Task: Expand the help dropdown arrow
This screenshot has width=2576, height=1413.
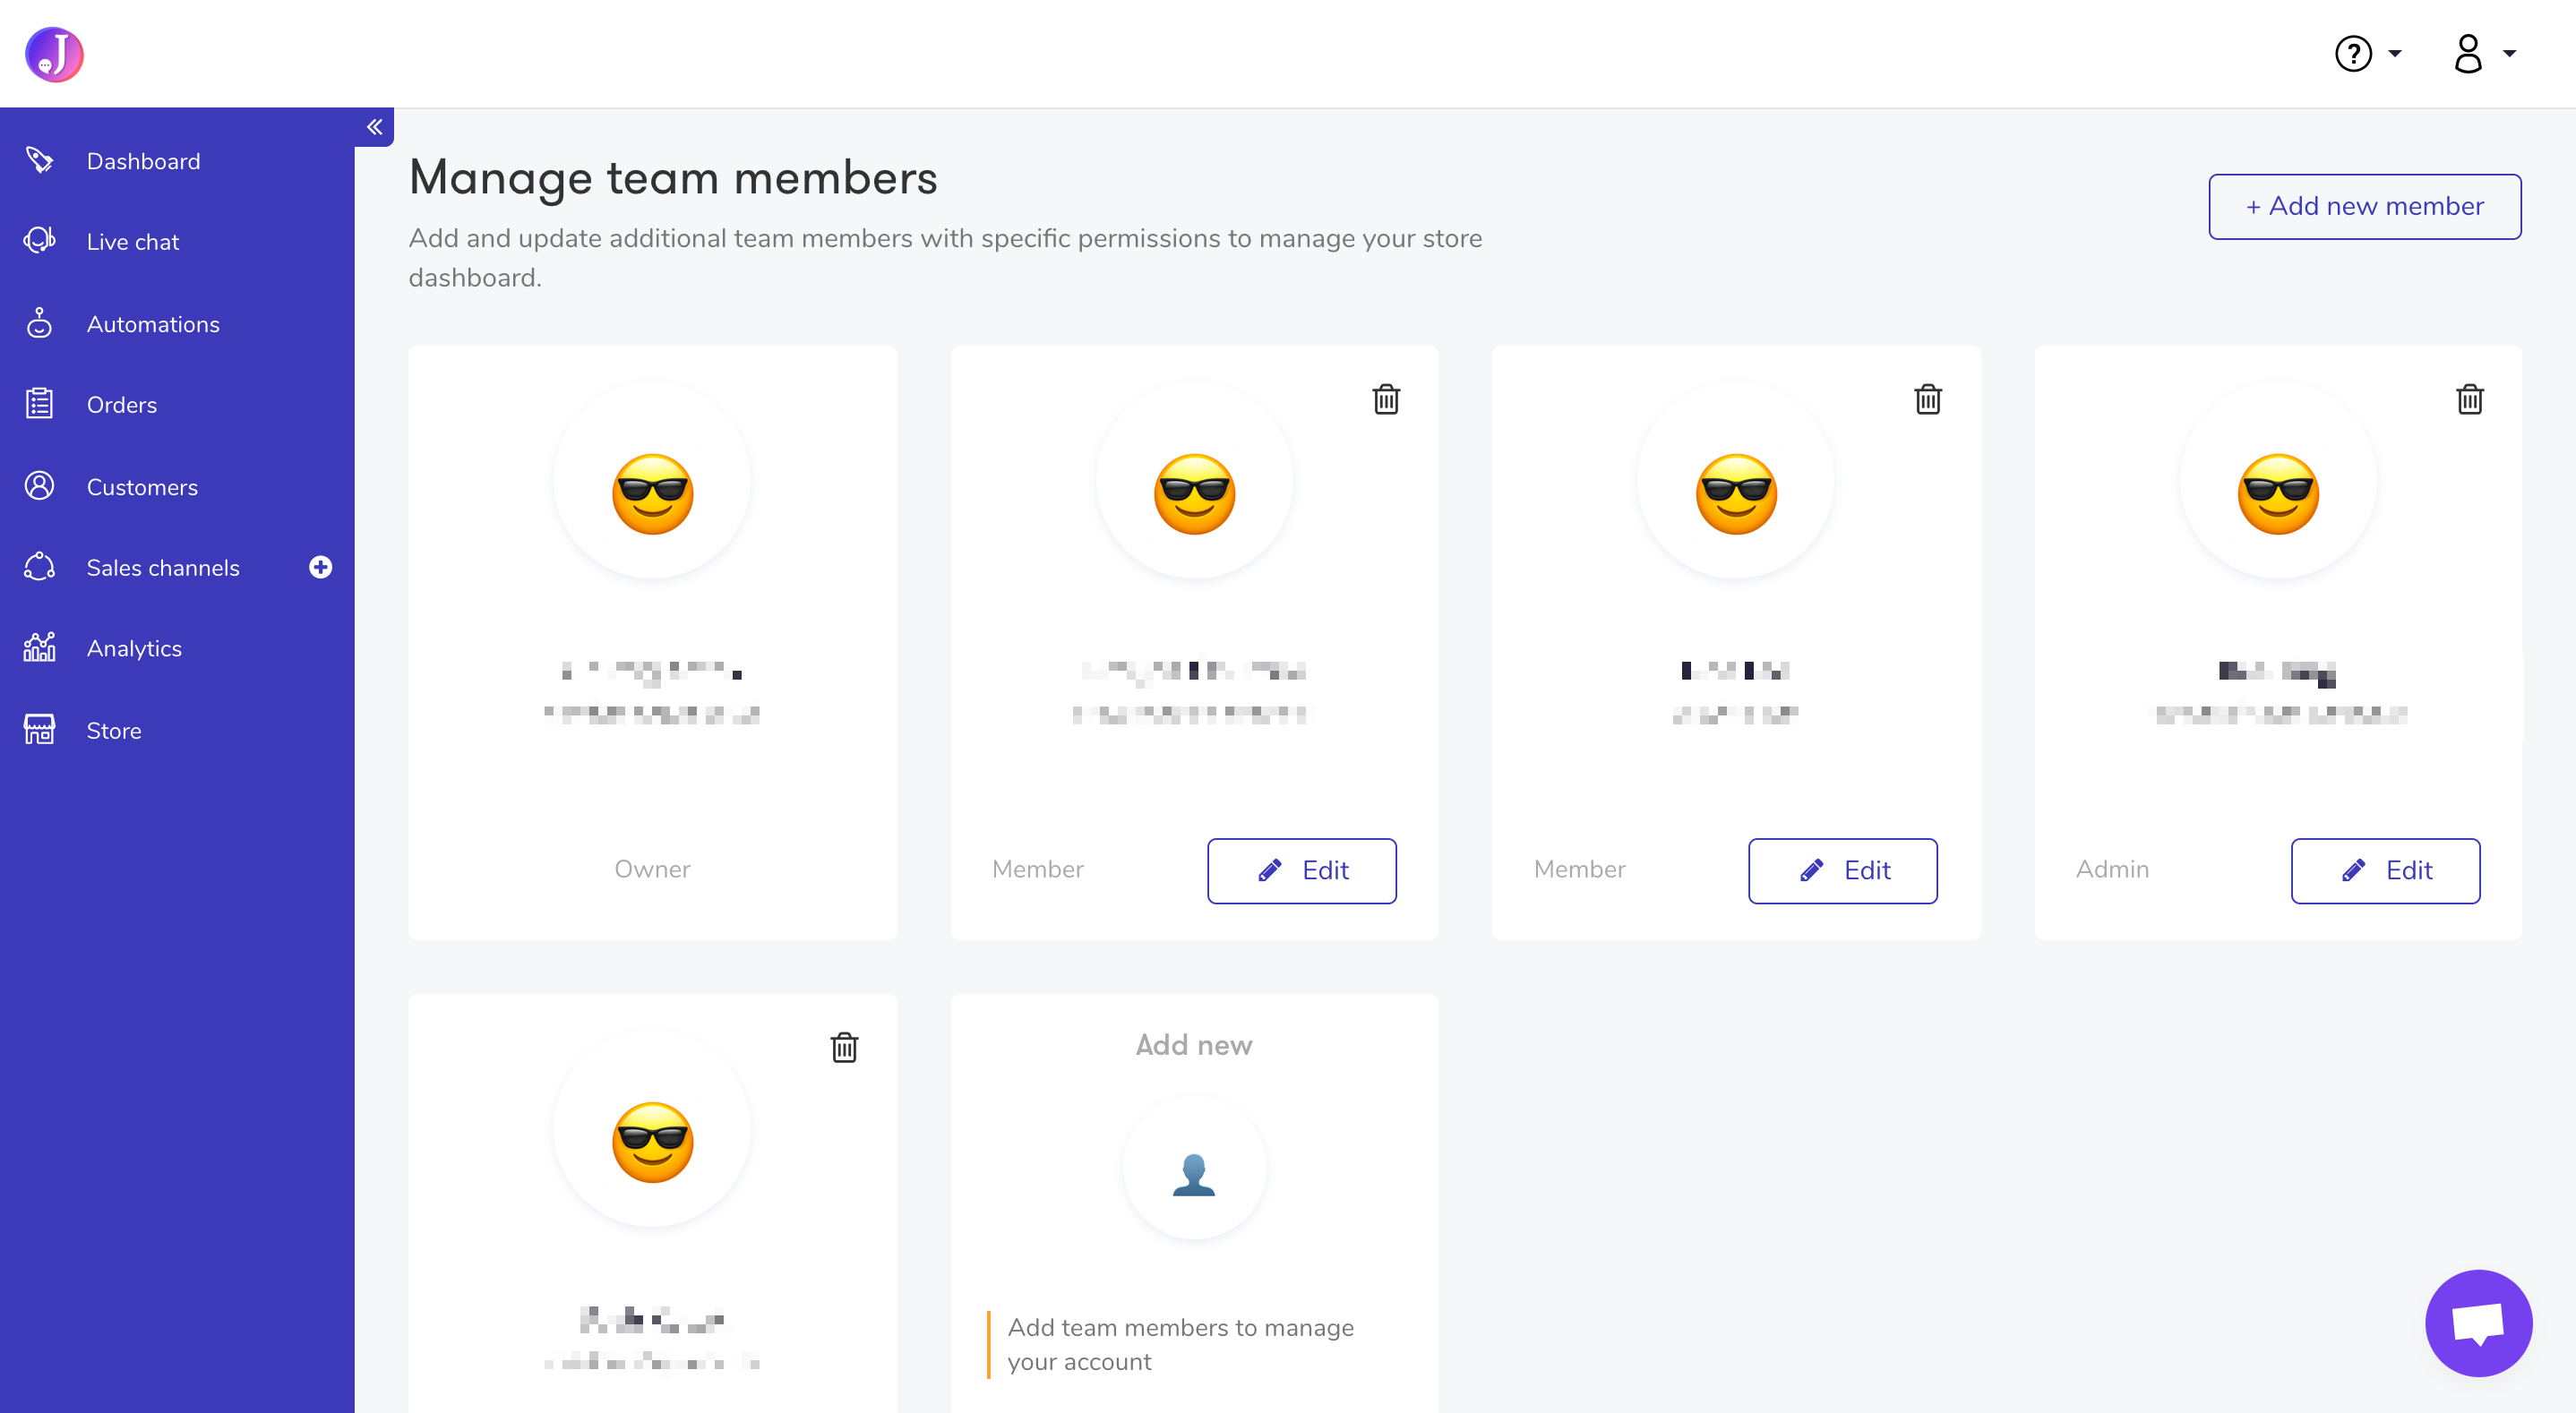Action: coord(2395,54)
